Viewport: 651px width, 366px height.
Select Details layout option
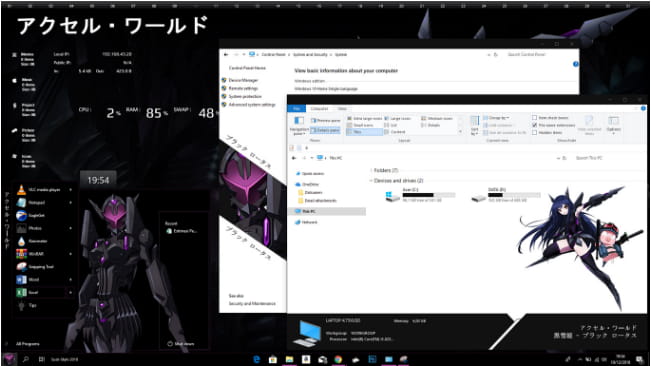431,125
